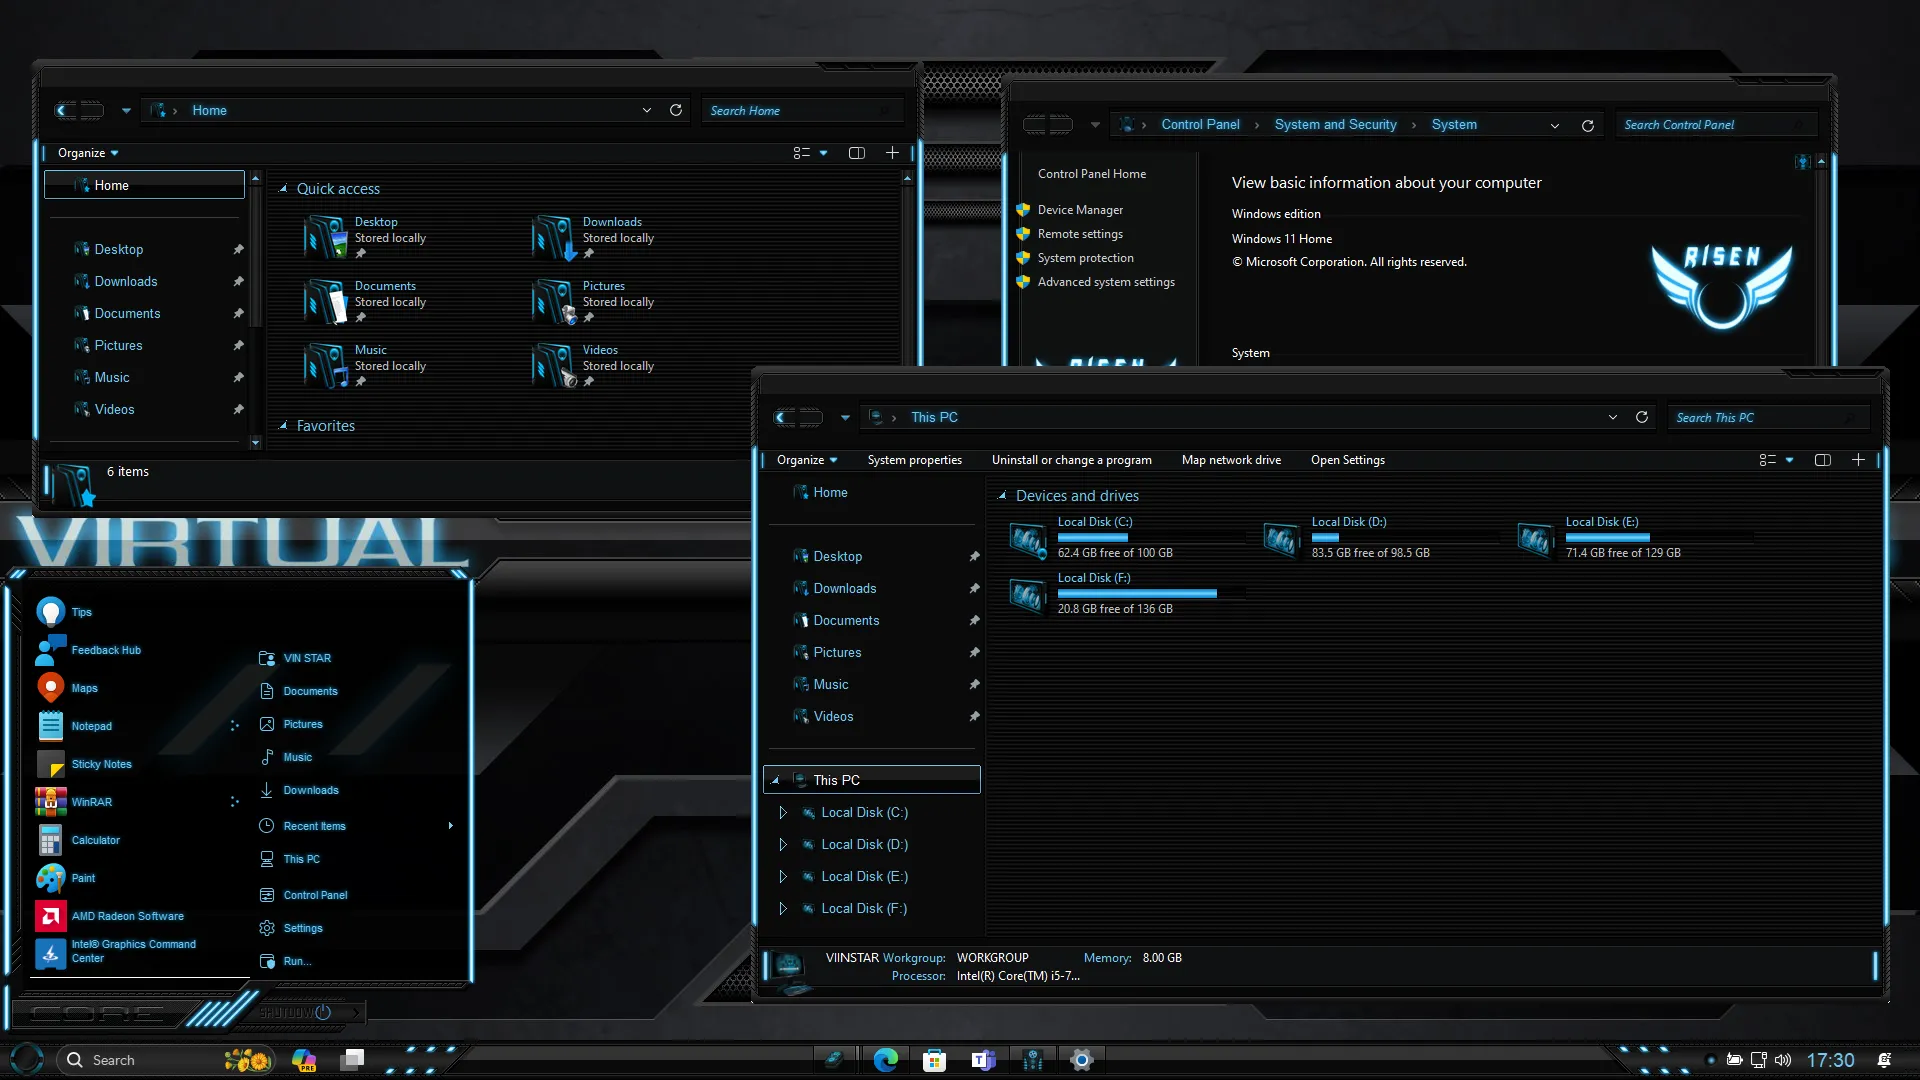1920x1080 pixels.
Task: Expand Local Disk (F:) tree node
Action: [783, 909]
